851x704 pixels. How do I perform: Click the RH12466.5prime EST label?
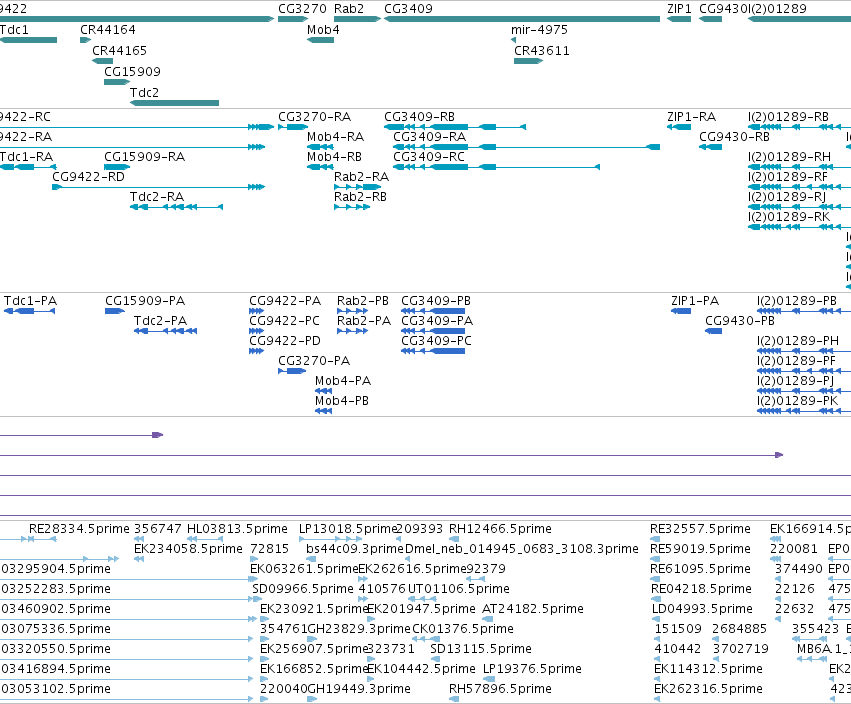pyautogui.click(x=500, y=529)
